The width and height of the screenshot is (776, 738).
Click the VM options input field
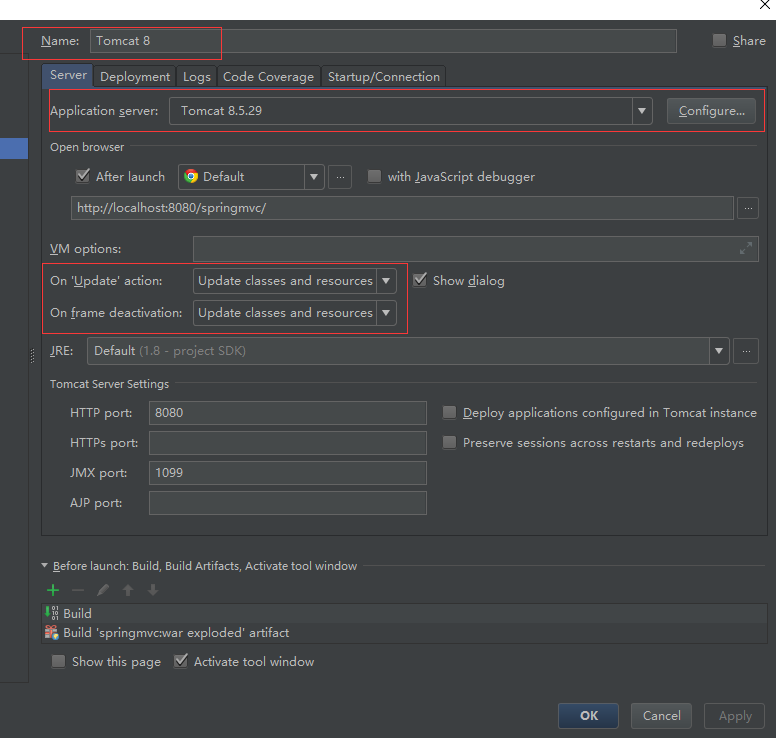tap(476, 248)
